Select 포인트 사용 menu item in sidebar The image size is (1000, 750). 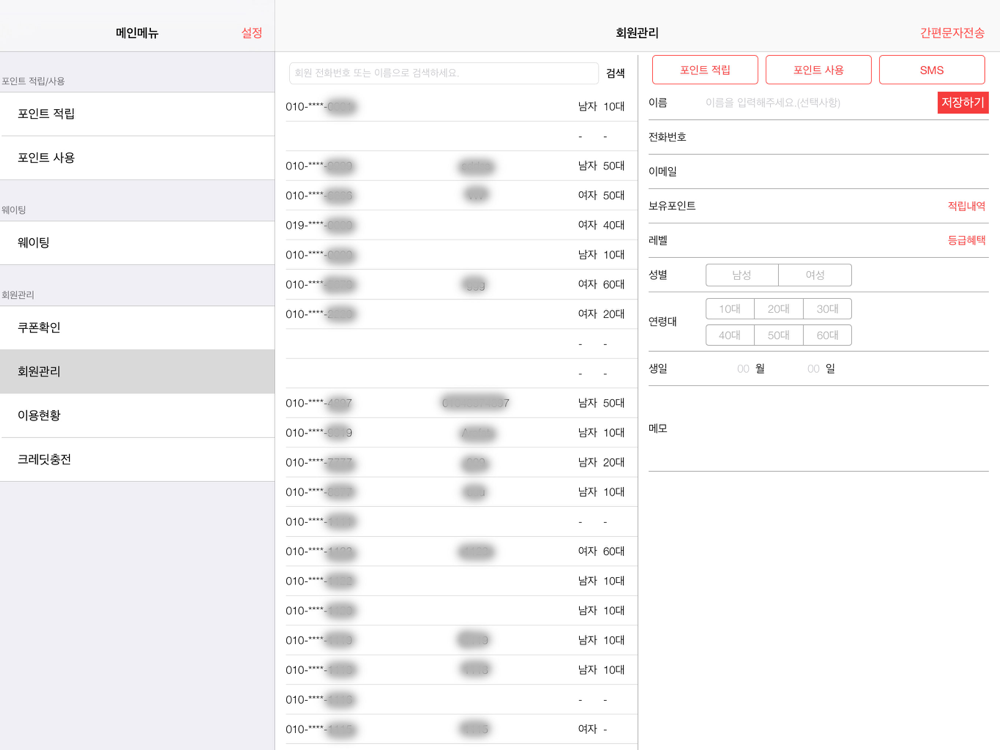(137, 158)
